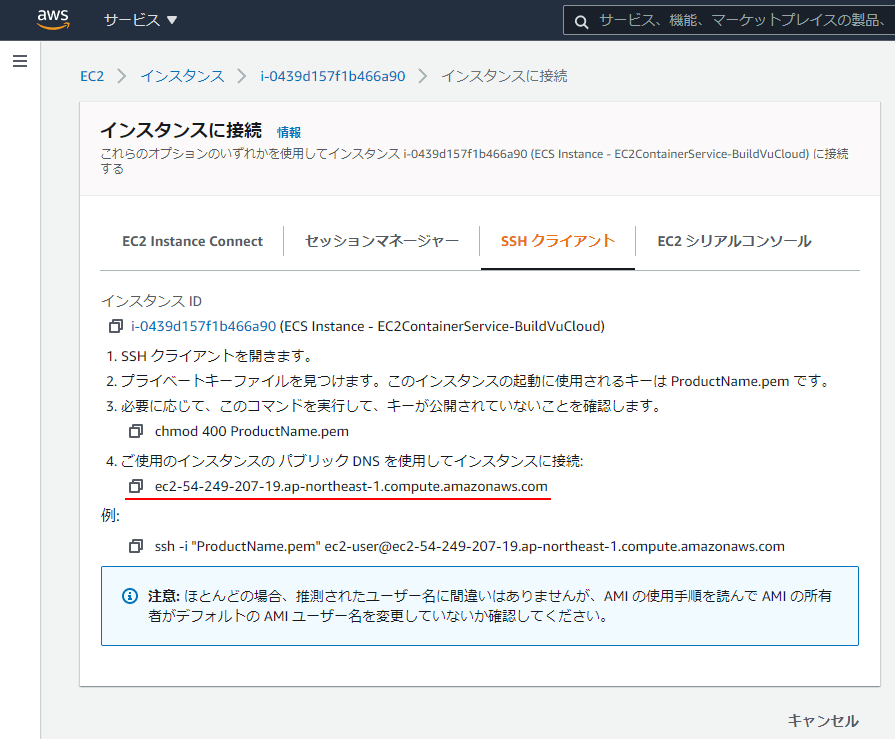
Task: Switch to EC2 シリアルコンソール tab
Action: tap(734, 241)
